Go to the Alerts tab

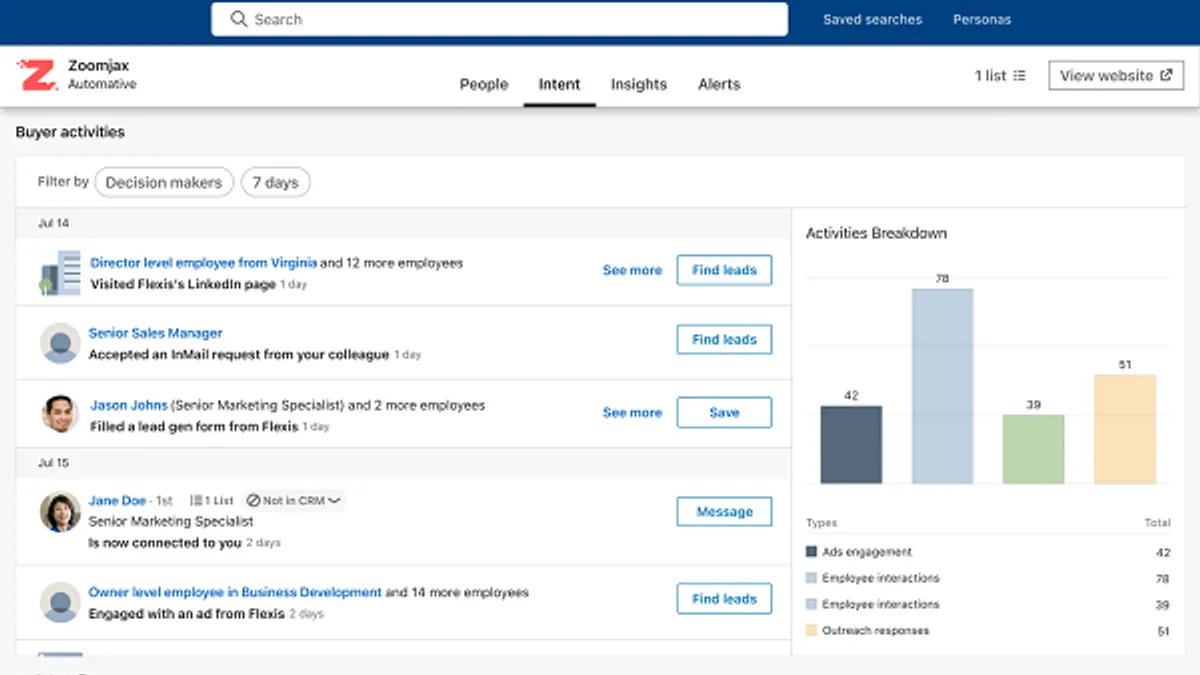[x=719, y=84]
